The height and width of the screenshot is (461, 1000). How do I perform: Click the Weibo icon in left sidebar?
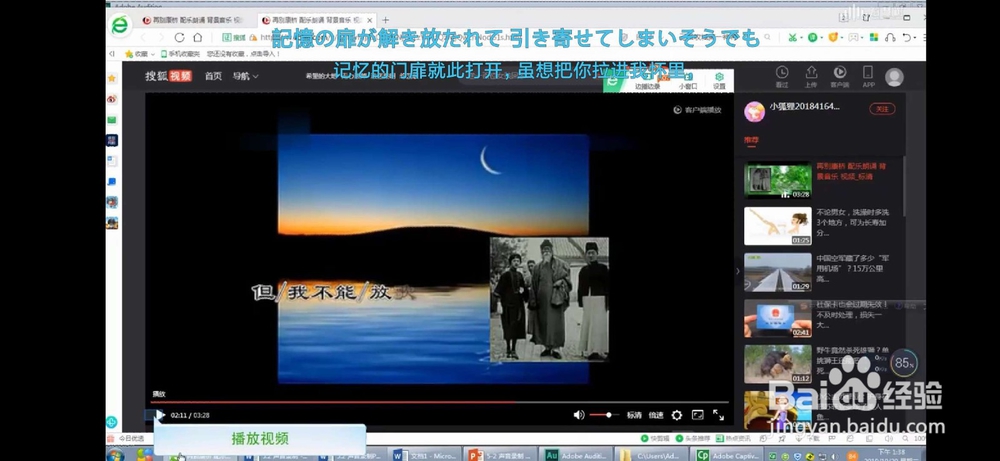112,99
